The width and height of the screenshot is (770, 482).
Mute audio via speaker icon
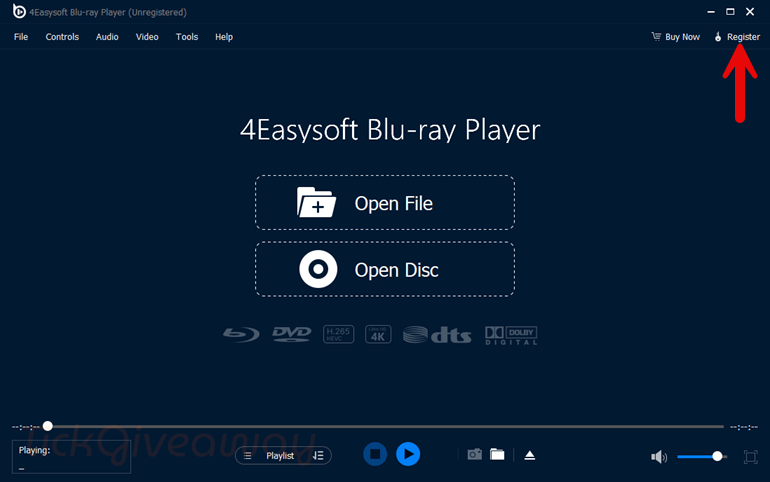tap(659, 457)
